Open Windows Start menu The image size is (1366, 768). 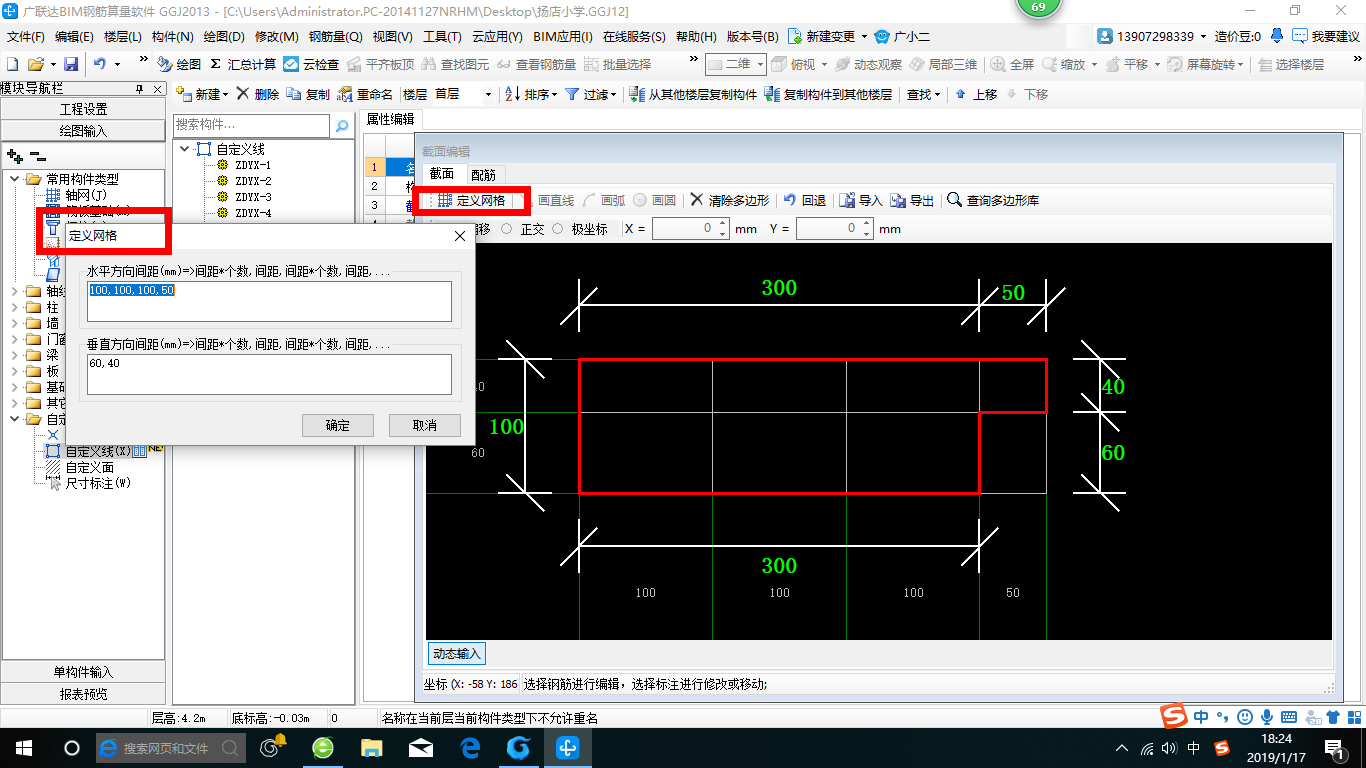pos(22,747)
